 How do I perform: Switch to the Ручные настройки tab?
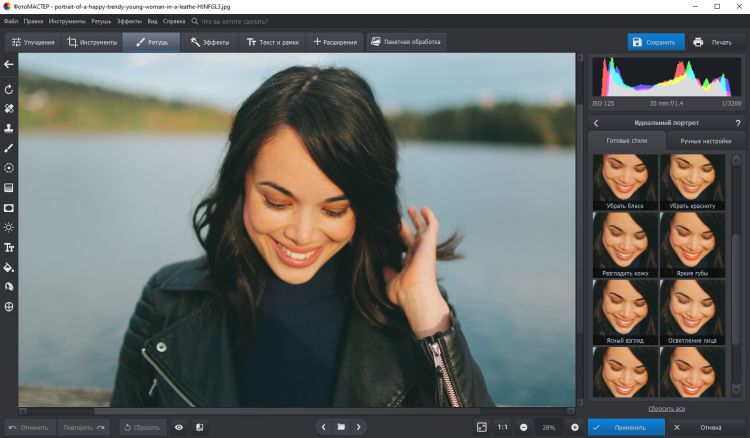point(706,141)
